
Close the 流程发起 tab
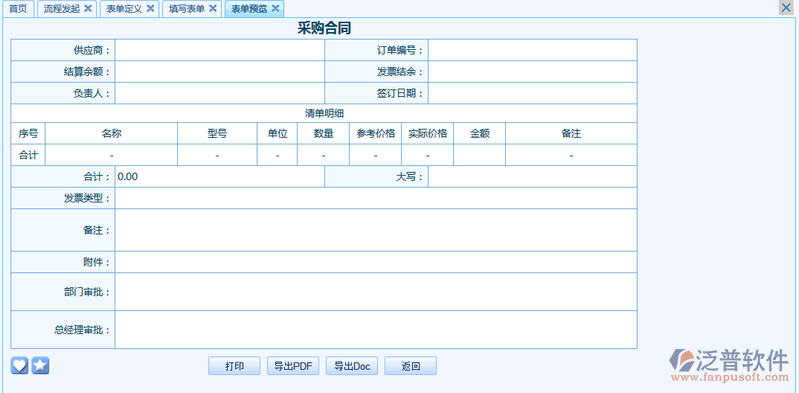[88, 9]
